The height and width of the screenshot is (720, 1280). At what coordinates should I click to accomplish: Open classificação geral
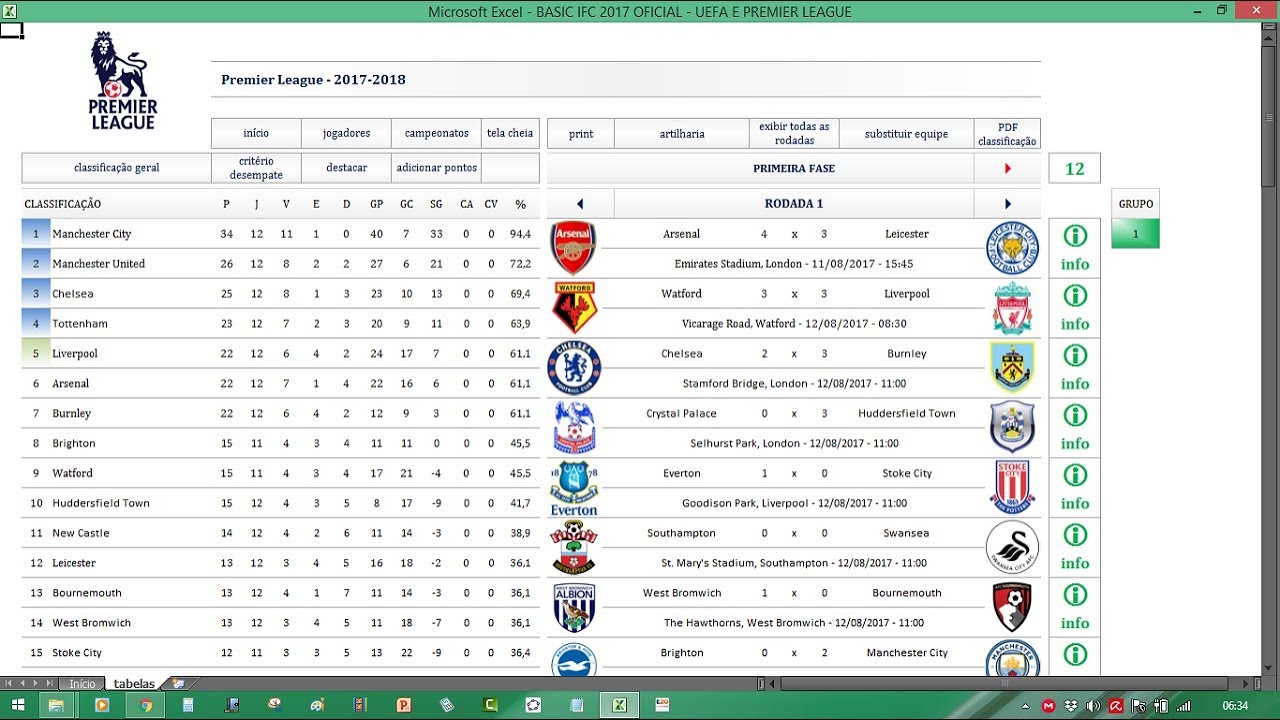[x=116, y=168]
